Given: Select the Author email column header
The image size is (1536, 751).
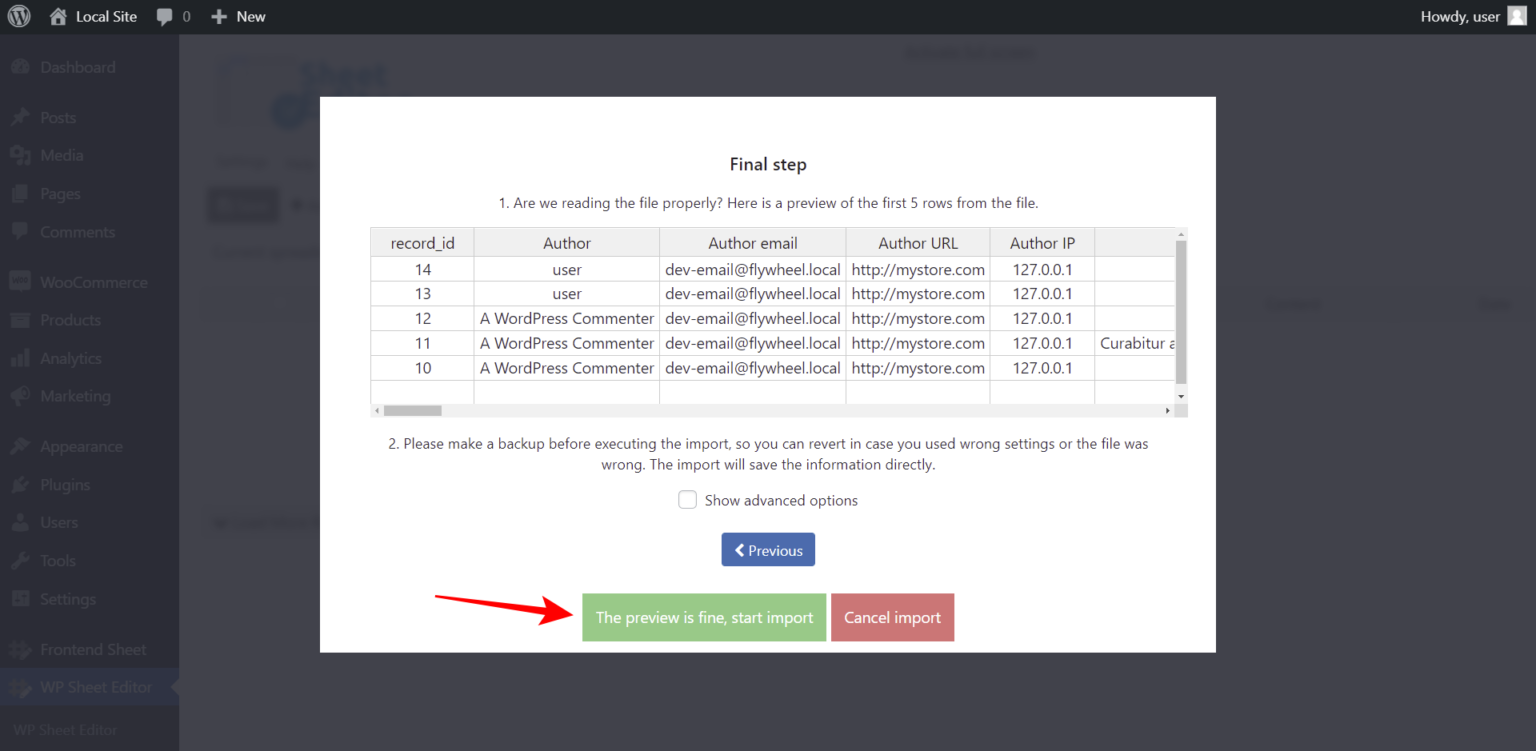Looking at the screenshot, I should click(x=753, y=243).
